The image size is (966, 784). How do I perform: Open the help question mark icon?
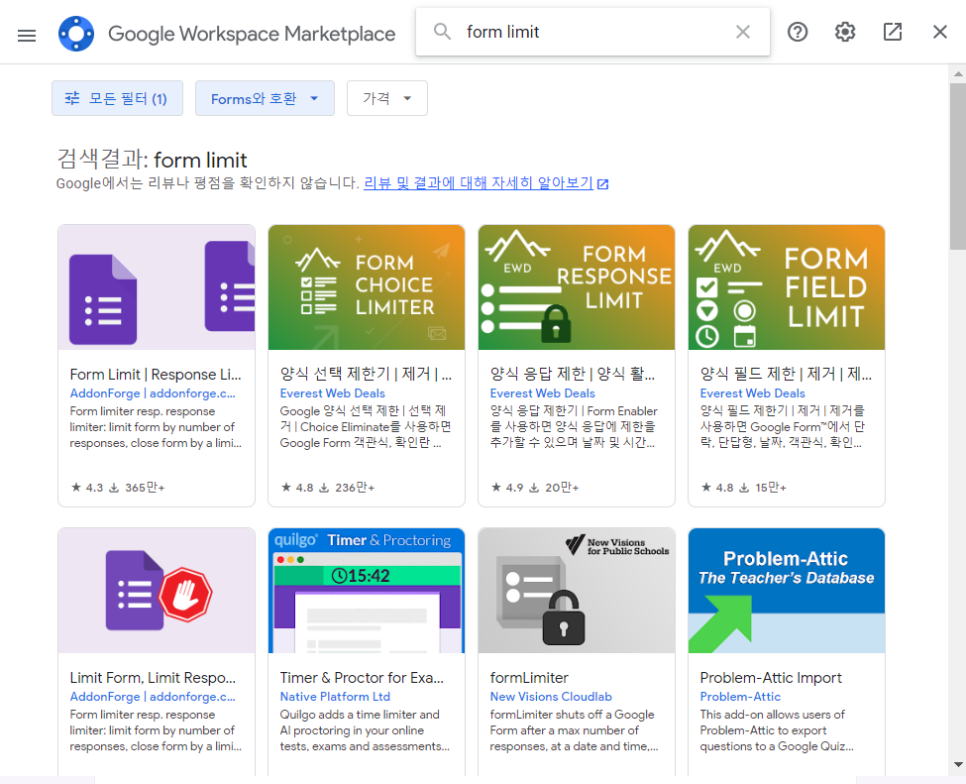tap(797, 32)
